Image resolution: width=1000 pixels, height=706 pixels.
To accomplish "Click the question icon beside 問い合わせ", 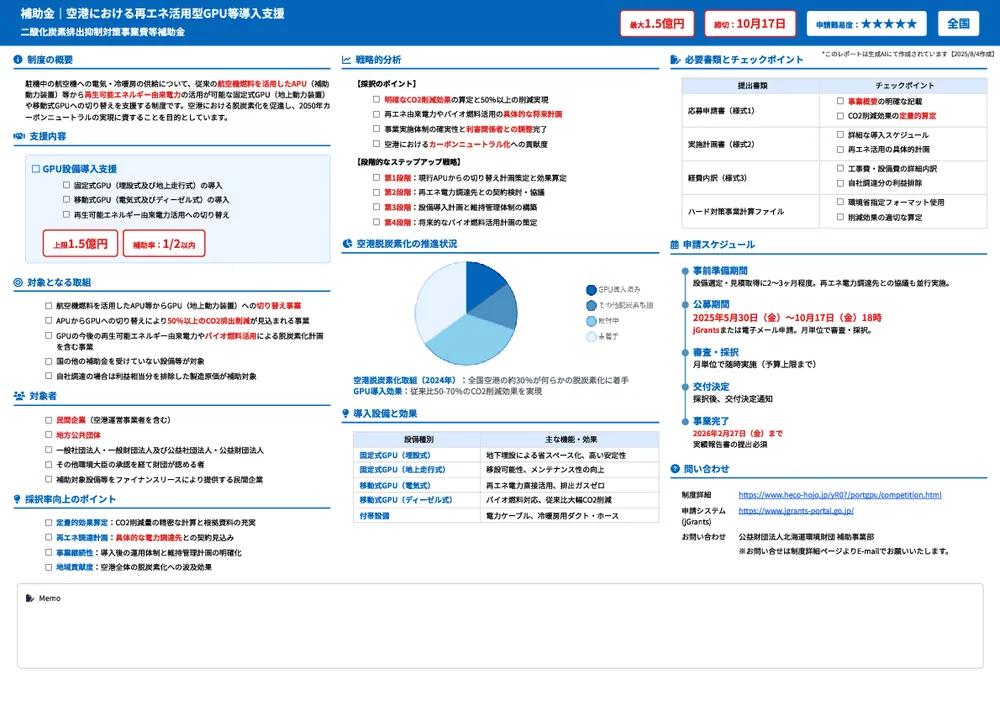I will (675, 469).
